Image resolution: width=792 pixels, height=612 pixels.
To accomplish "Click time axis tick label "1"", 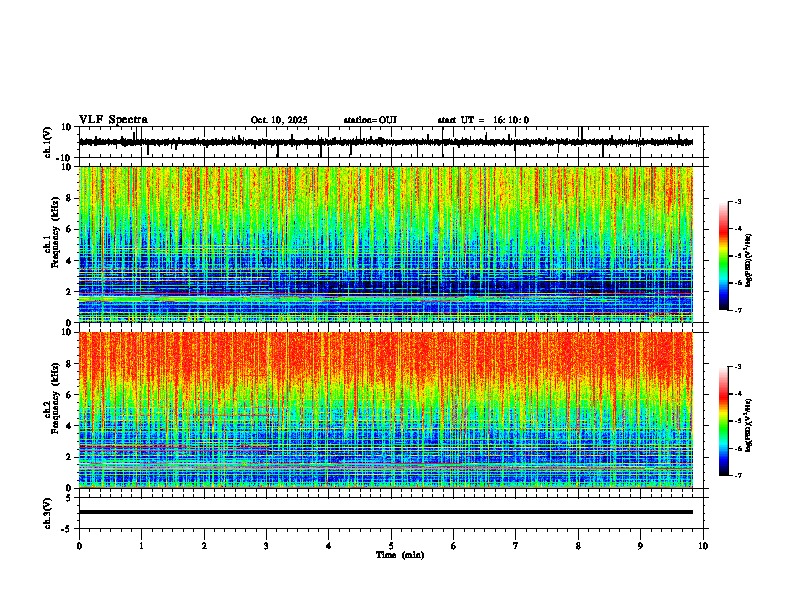I will (141, 546).
